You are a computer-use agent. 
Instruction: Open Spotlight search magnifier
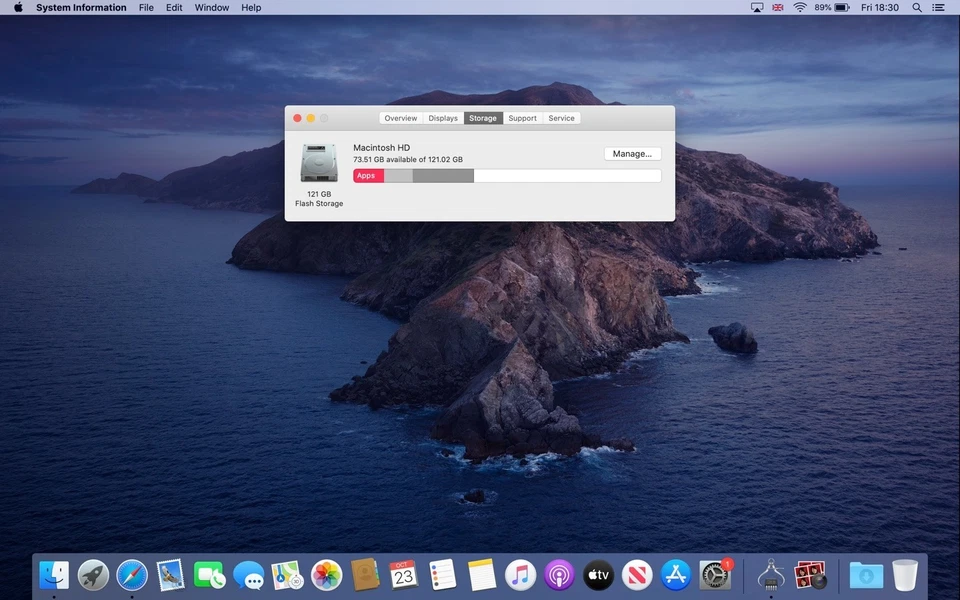click(x=917, y=7)
